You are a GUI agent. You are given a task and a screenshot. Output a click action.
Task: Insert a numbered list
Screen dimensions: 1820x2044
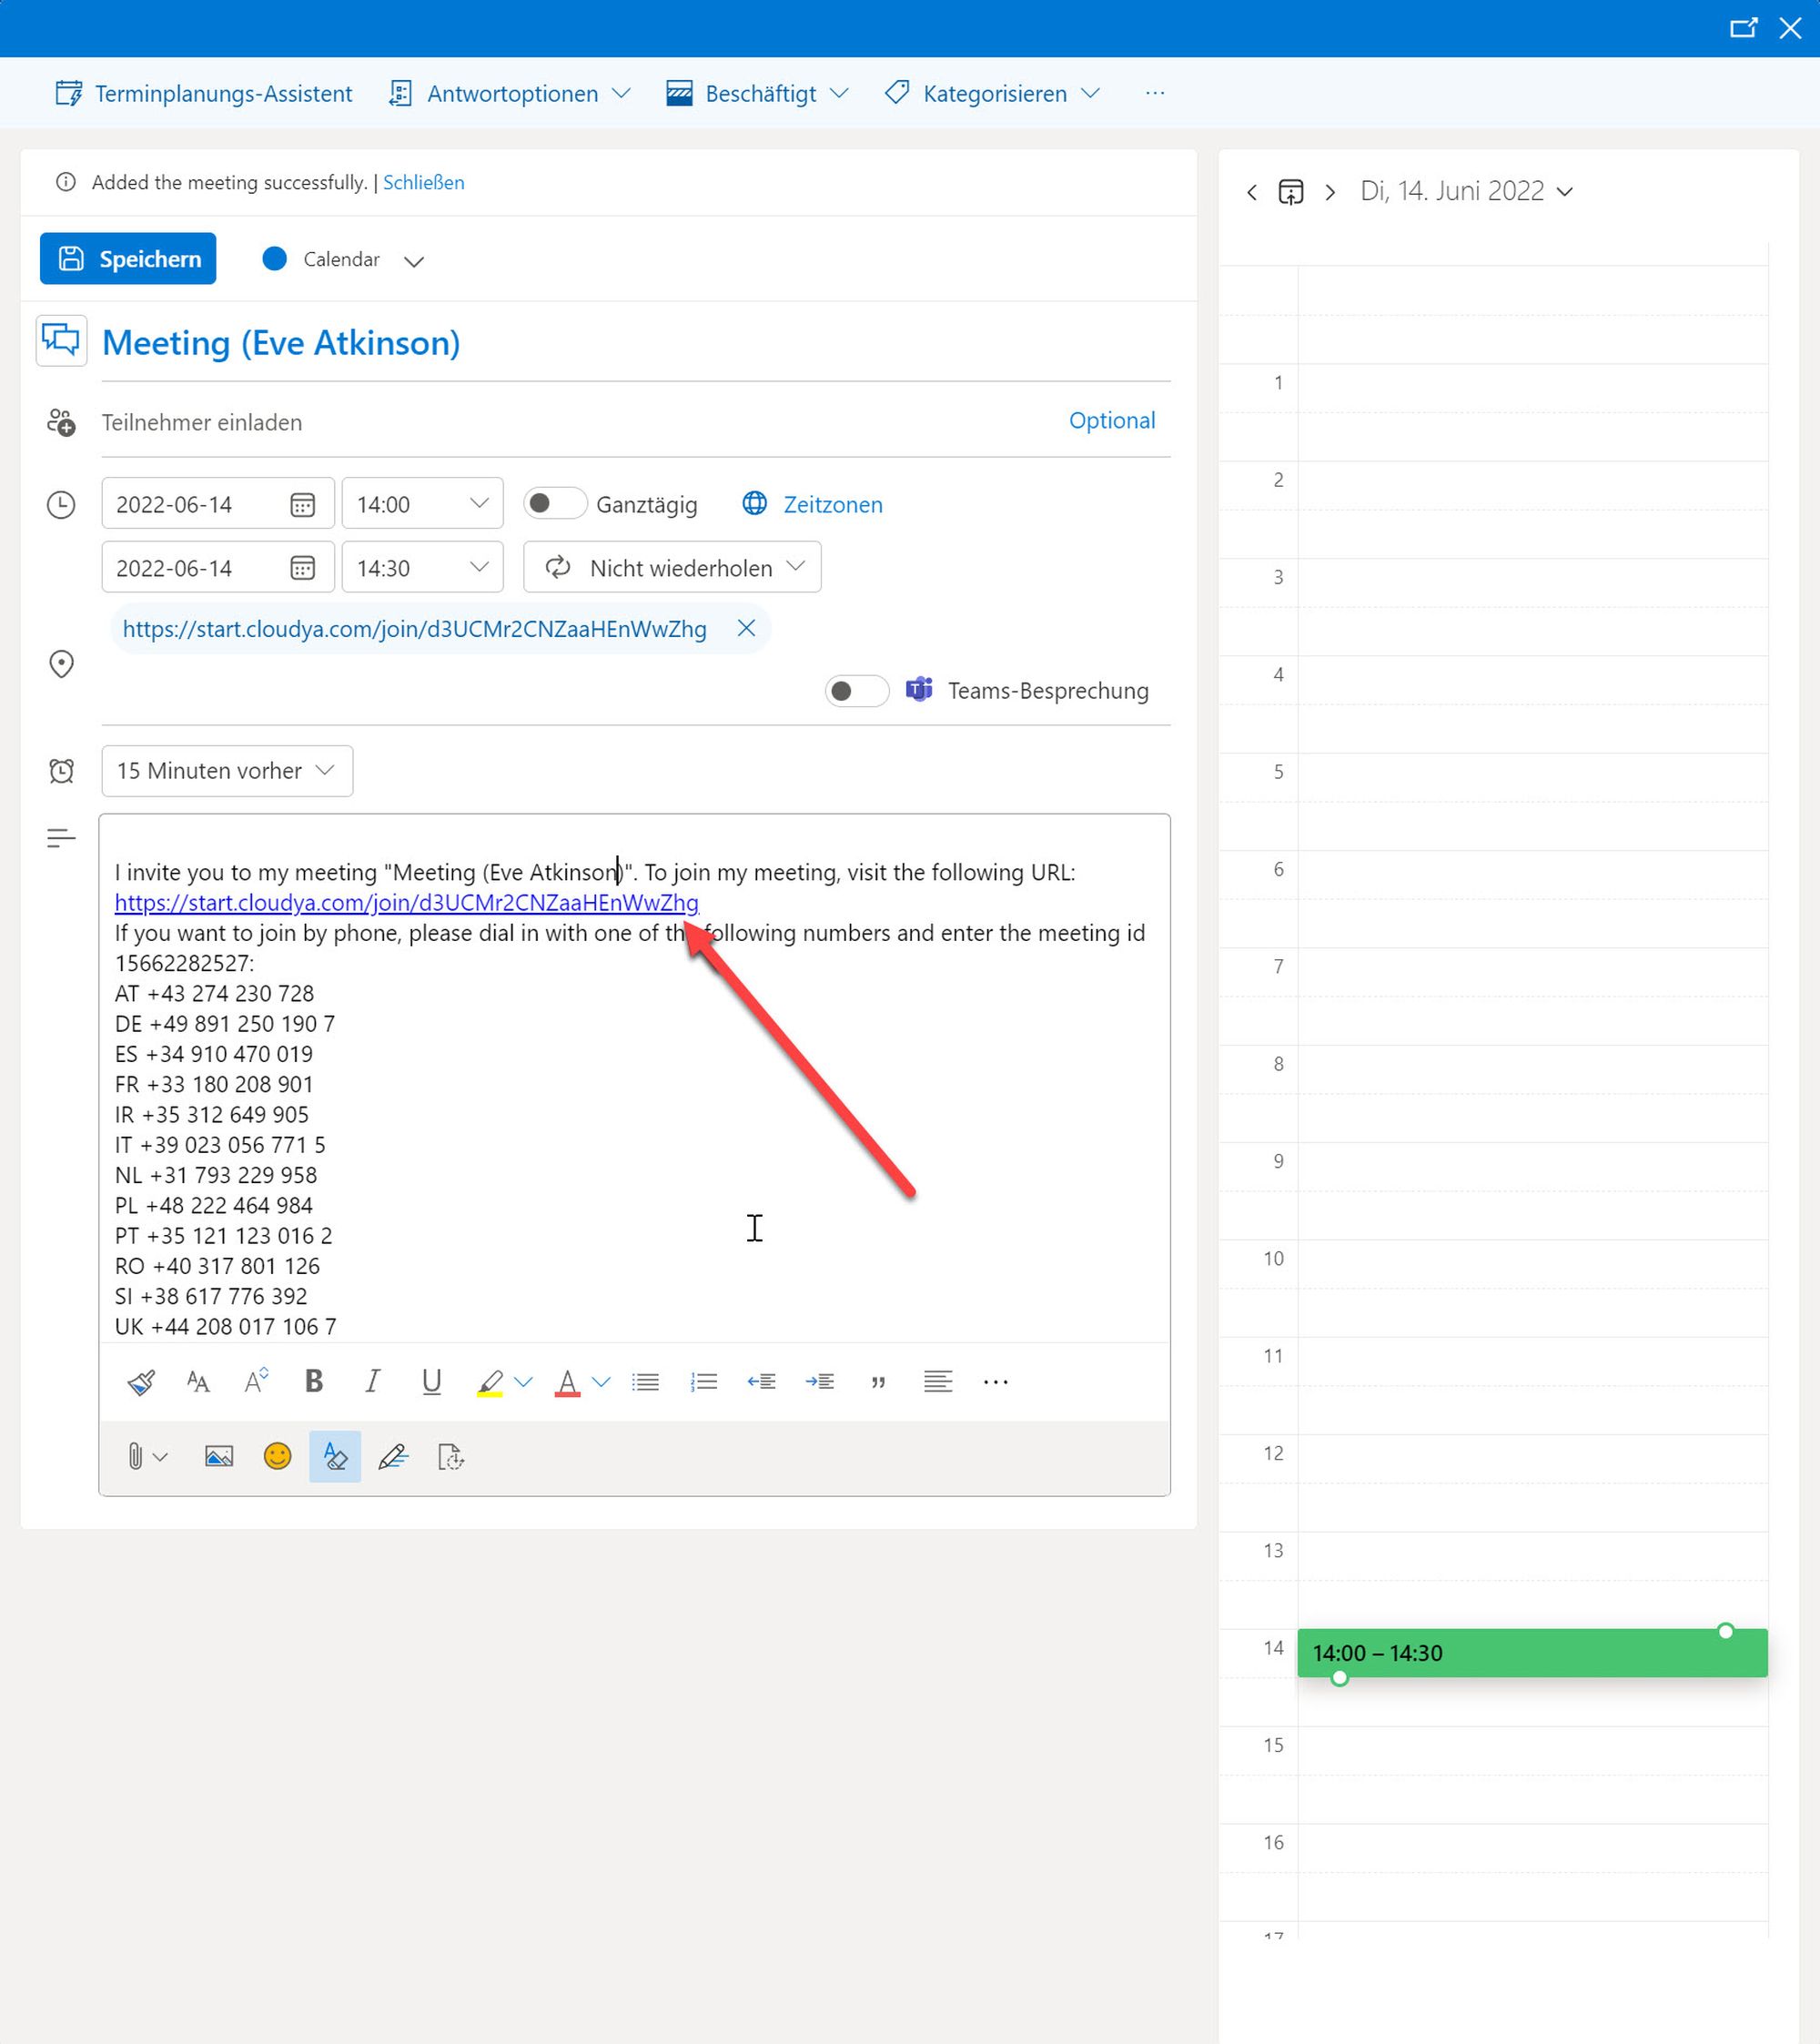[x=704, y=1381]
